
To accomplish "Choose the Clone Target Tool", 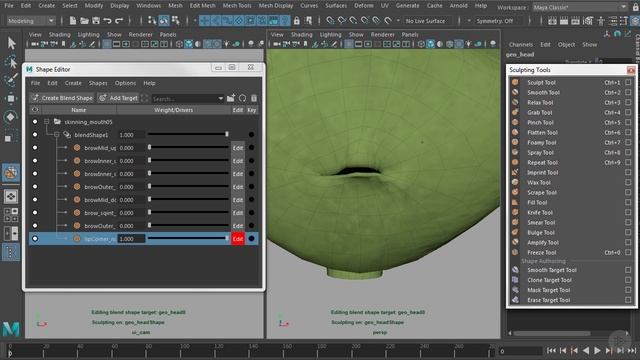I will pyautogui.click(x=549, y=280).
